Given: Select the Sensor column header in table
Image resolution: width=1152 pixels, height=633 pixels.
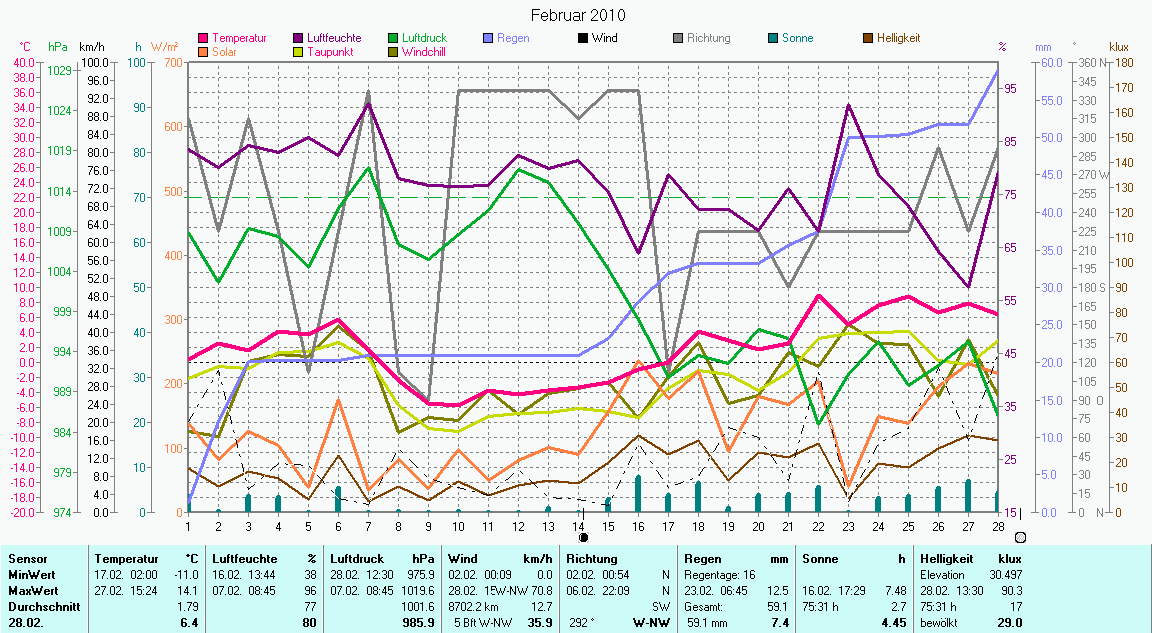Looking at the screenshot, I should 27,559.
